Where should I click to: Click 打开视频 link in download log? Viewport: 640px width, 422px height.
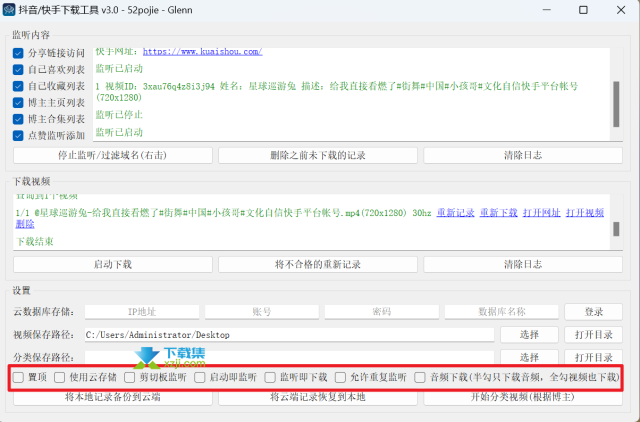(x=585, y=213)
